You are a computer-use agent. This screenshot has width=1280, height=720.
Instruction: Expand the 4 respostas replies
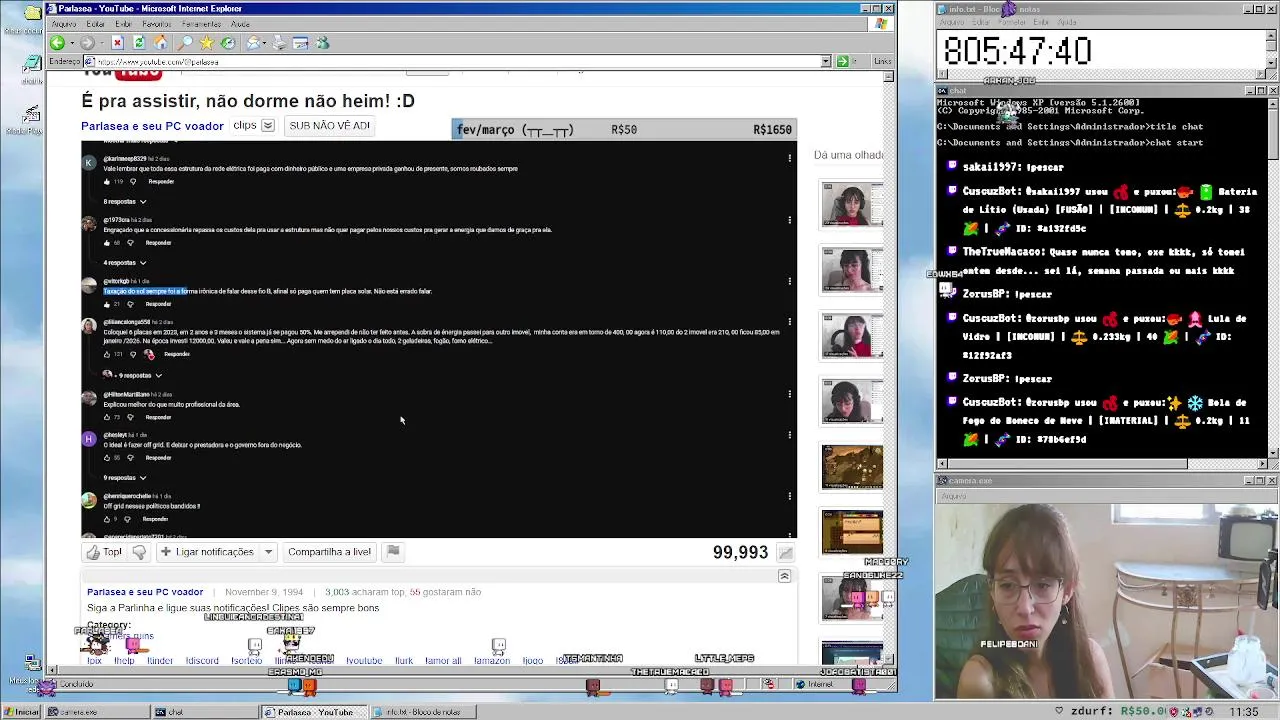[x=125, y=263]
